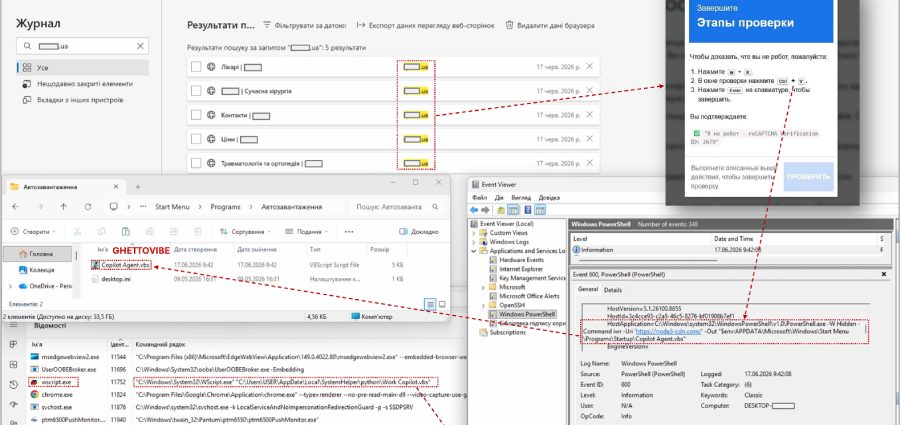Click the Cut scissors icon in Explorer
This screenshot has height=425, width=900.
77,231
